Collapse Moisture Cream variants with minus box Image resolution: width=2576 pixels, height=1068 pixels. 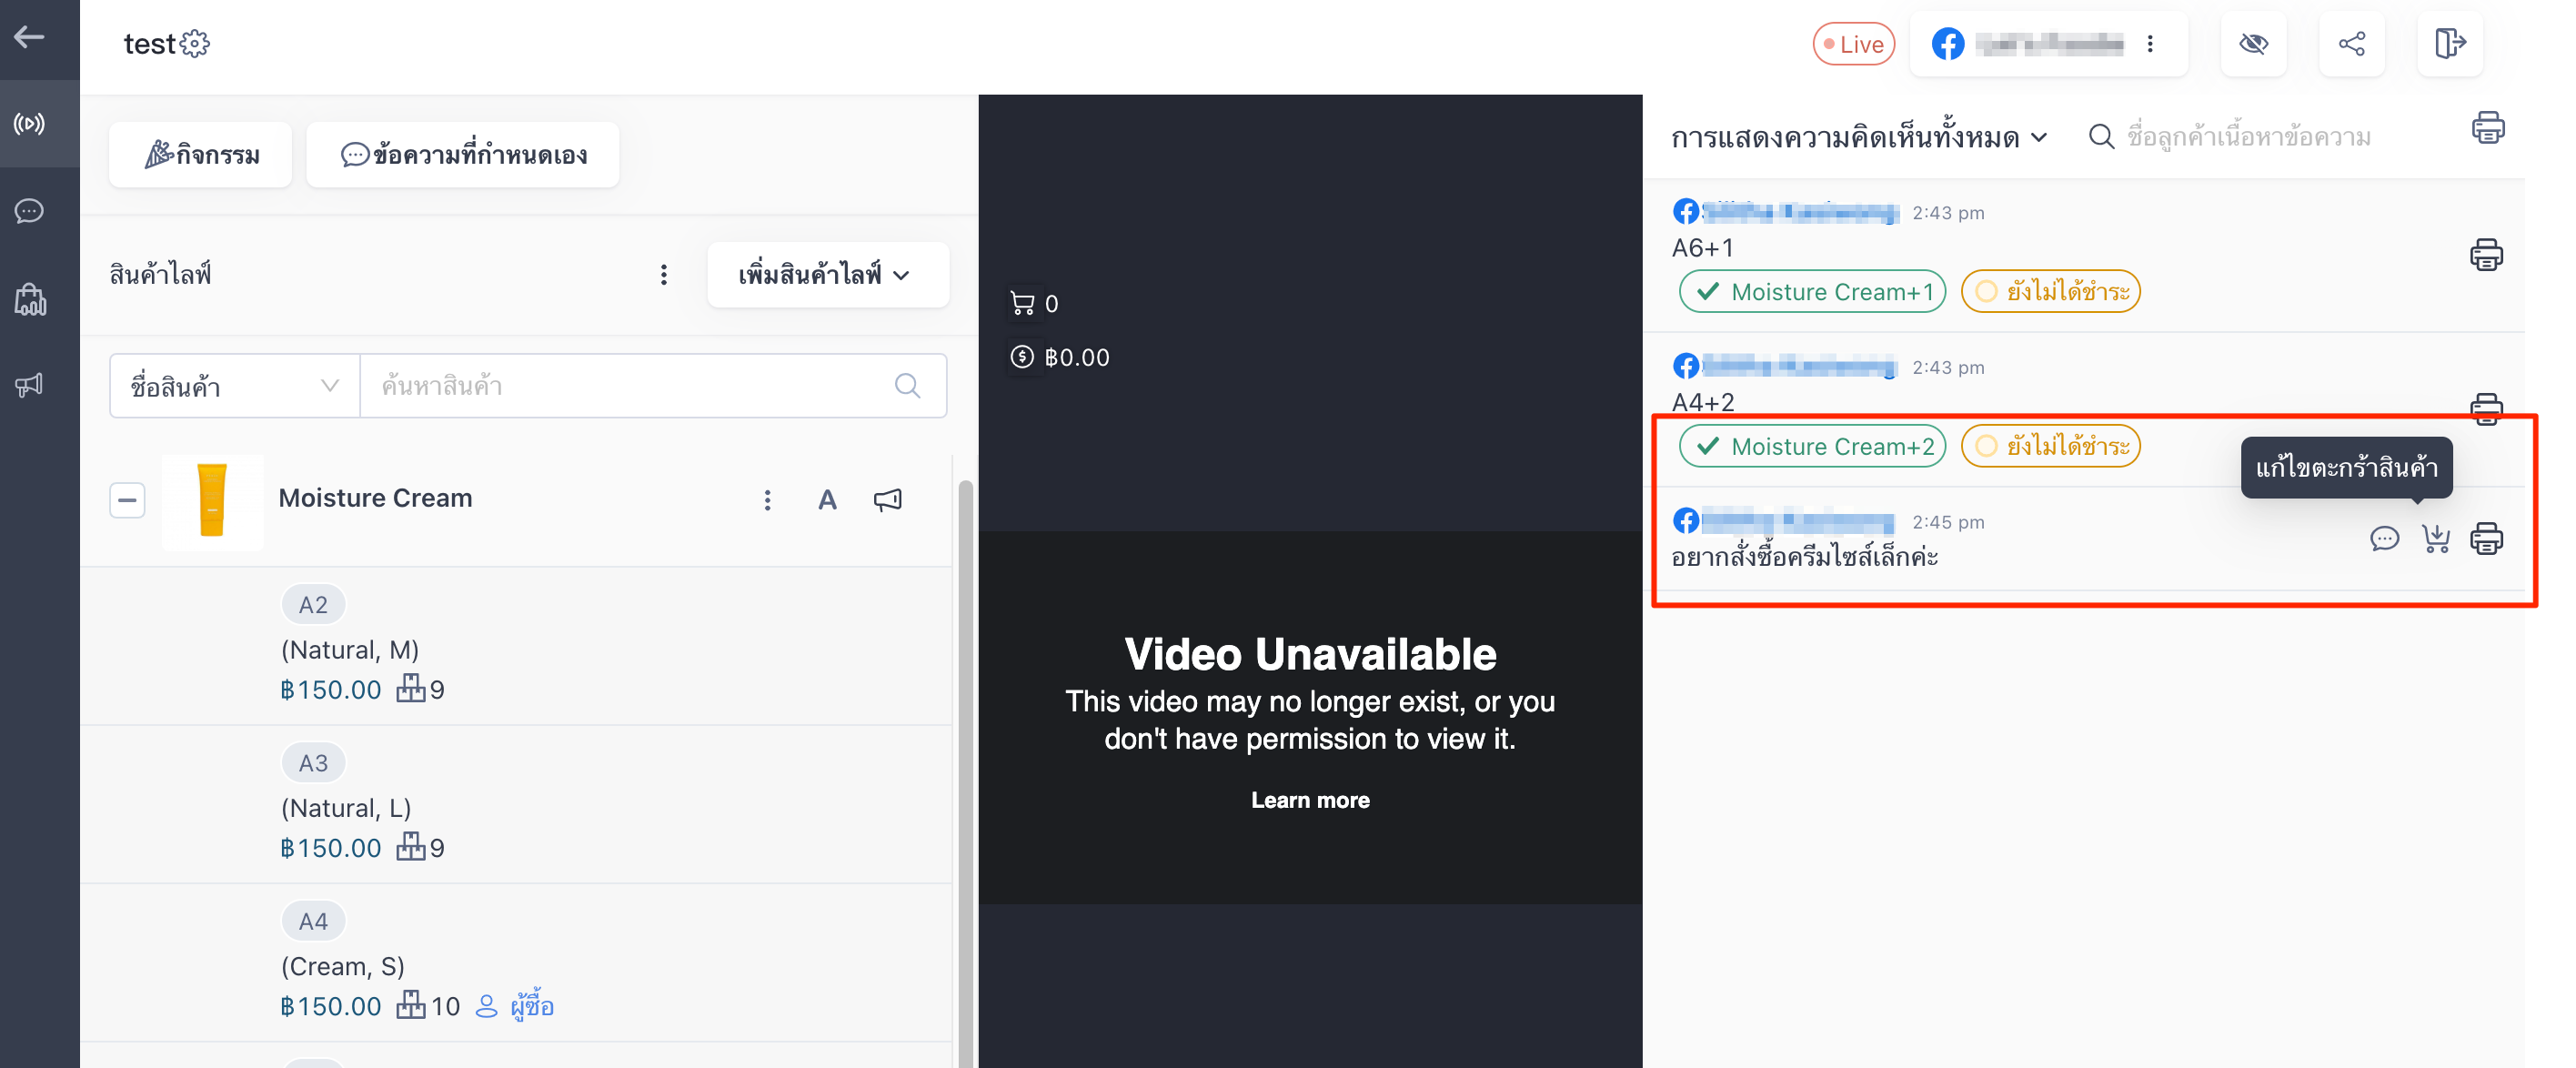127,500
